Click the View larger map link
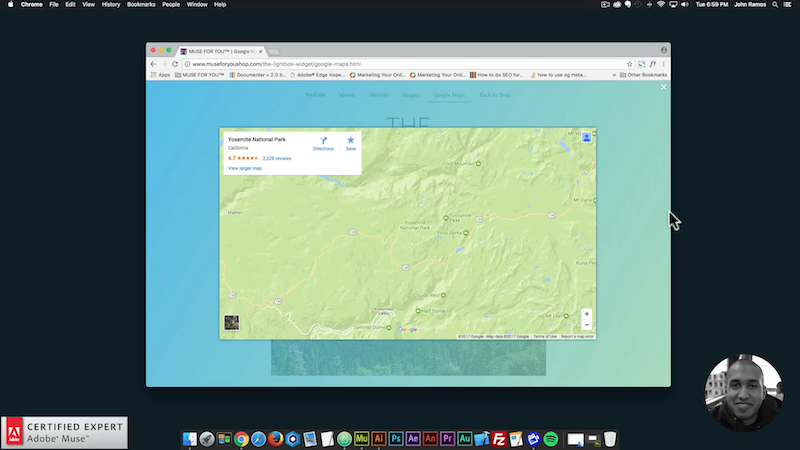Viewport: 800px width, 450px height. click(245, 168)
